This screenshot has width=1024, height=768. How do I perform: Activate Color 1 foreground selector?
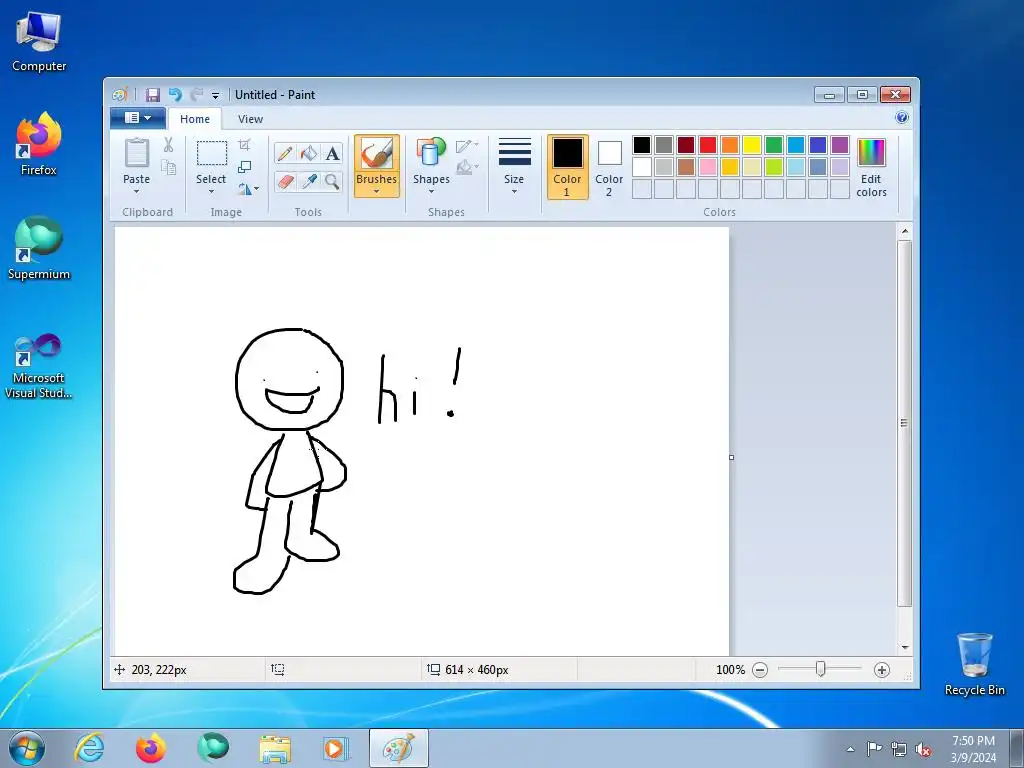[568, 167]
